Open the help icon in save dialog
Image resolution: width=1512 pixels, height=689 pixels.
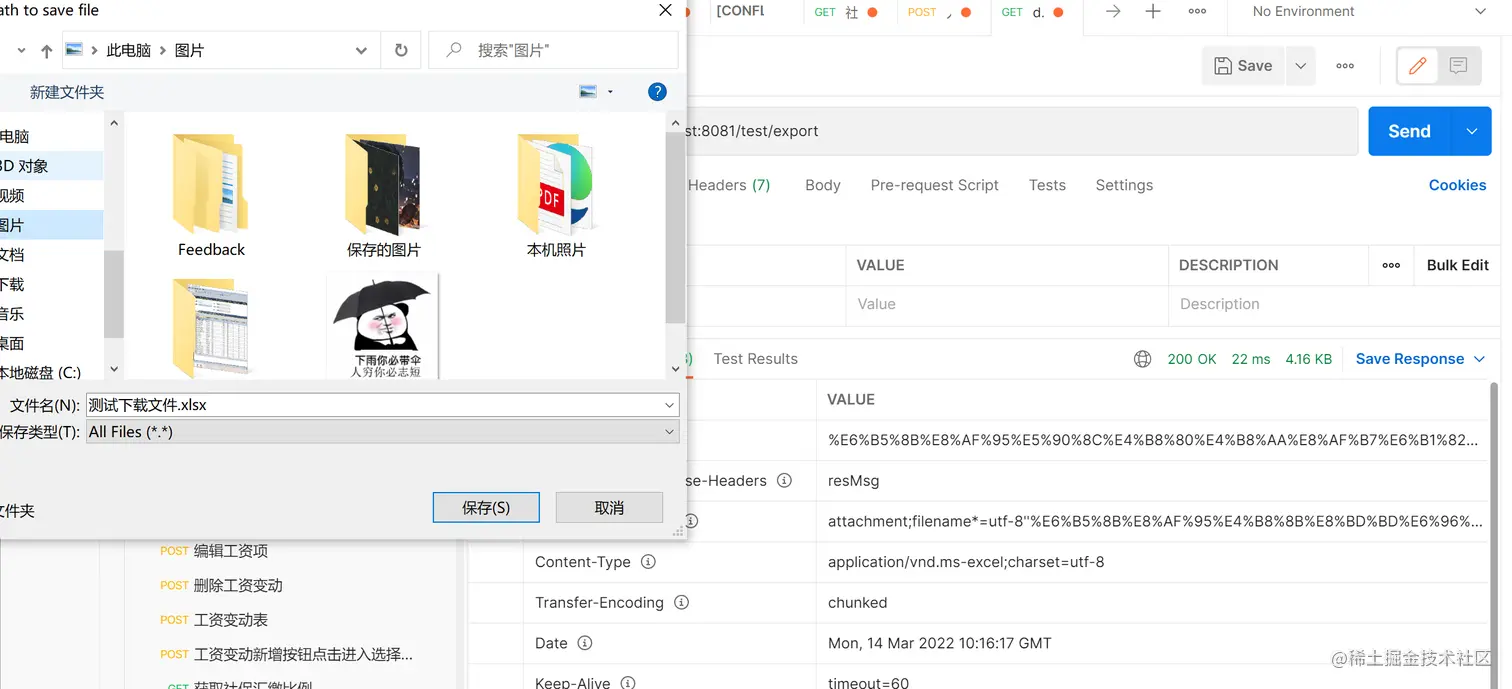(x=657, y=92)
